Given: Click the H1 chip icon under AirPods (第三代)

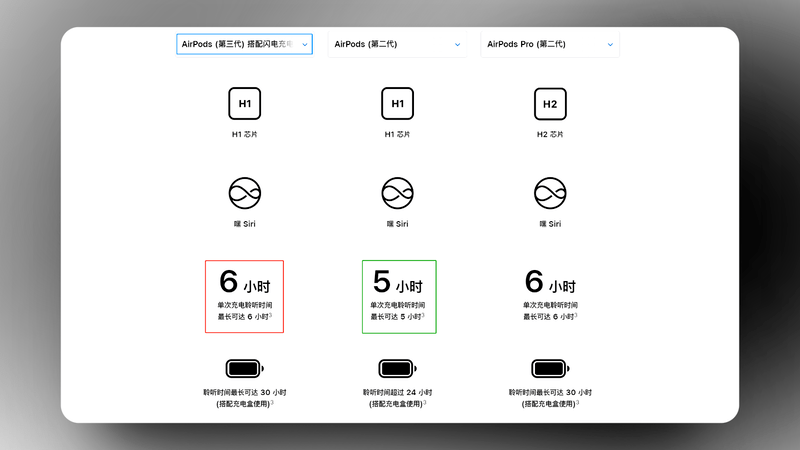Looking at the screenshot, I should 245,104.
